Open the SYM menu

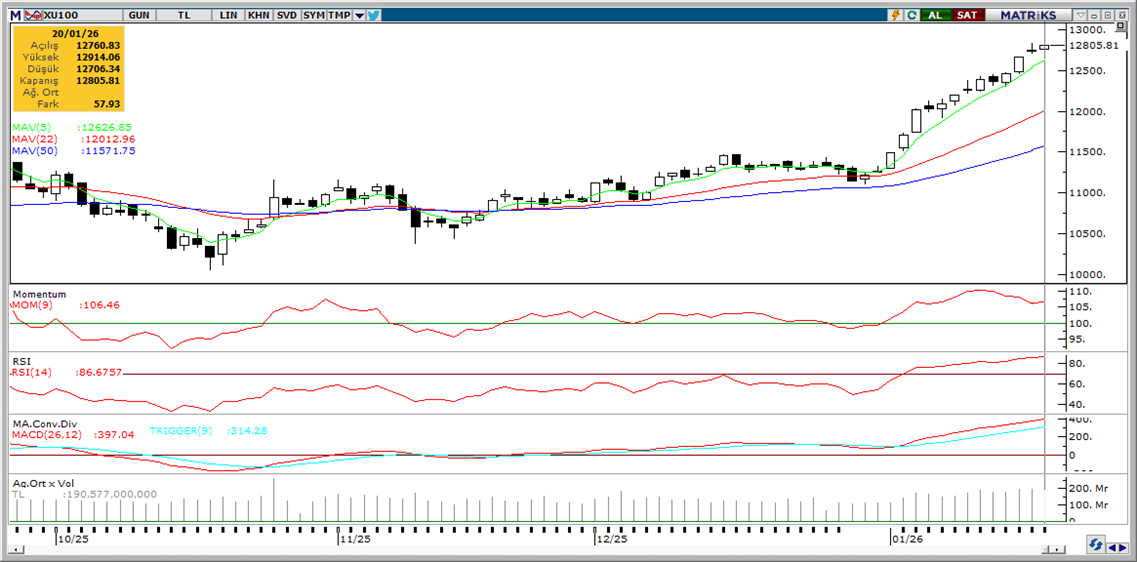(x=314, y=15)
